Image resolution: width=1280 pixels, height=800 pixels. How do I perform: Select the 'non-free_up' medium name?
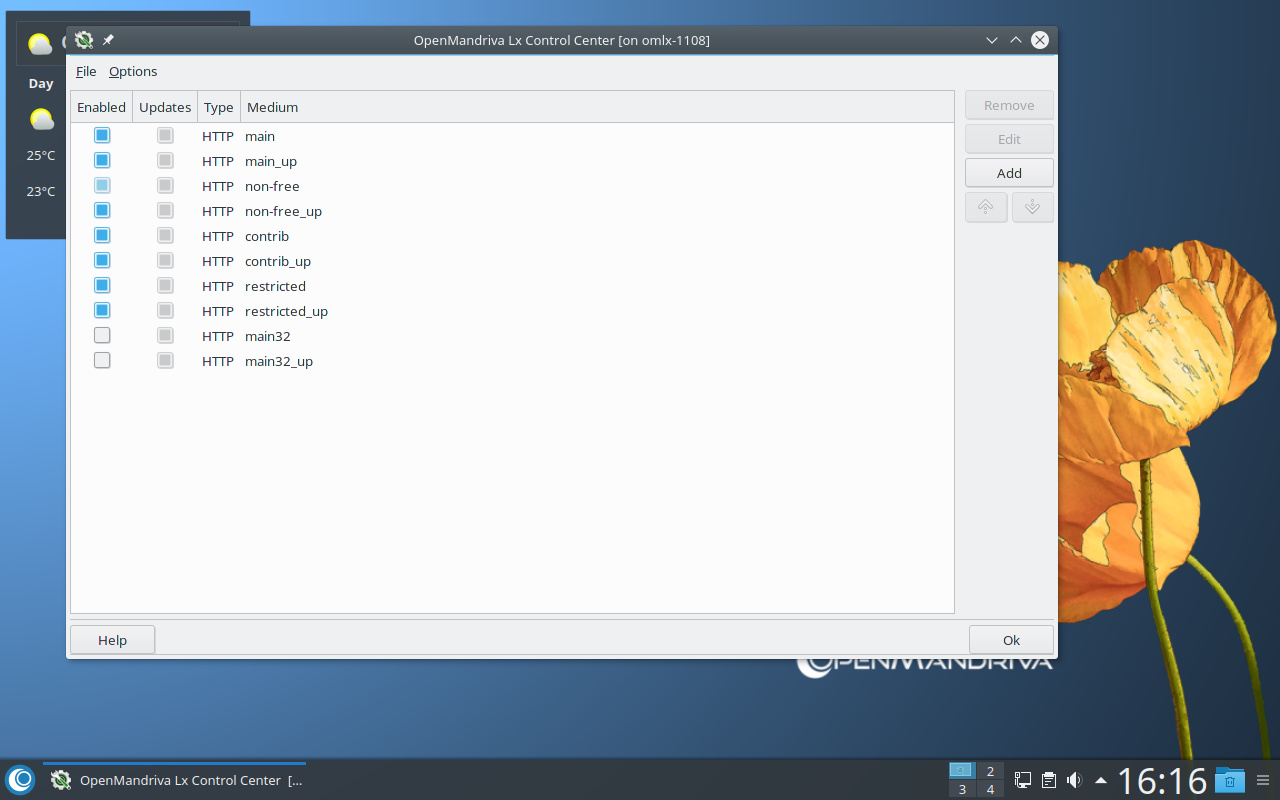[283, 211]
